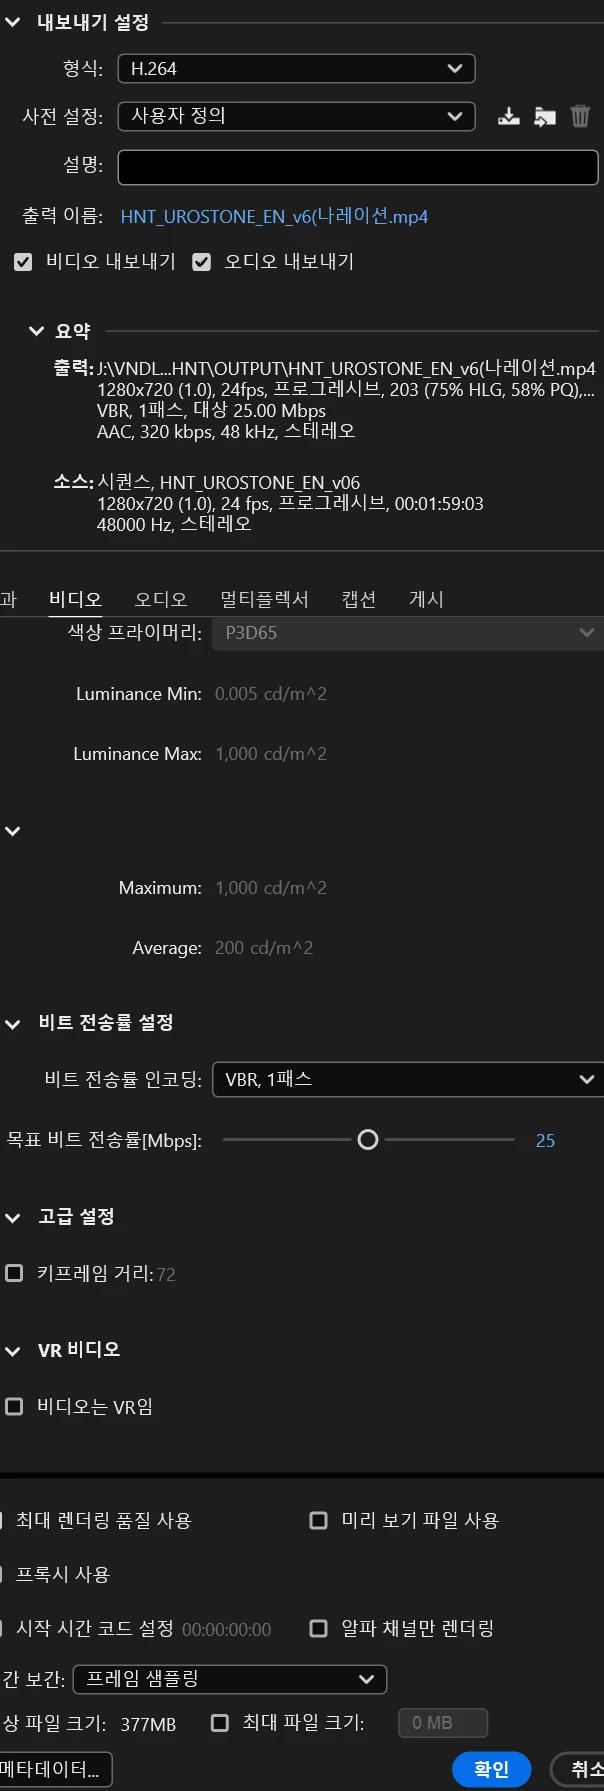The image size is (604, 1791).
Task: Enable the 키프레임 거리 checkbox
Action: tap(14, 1273)
